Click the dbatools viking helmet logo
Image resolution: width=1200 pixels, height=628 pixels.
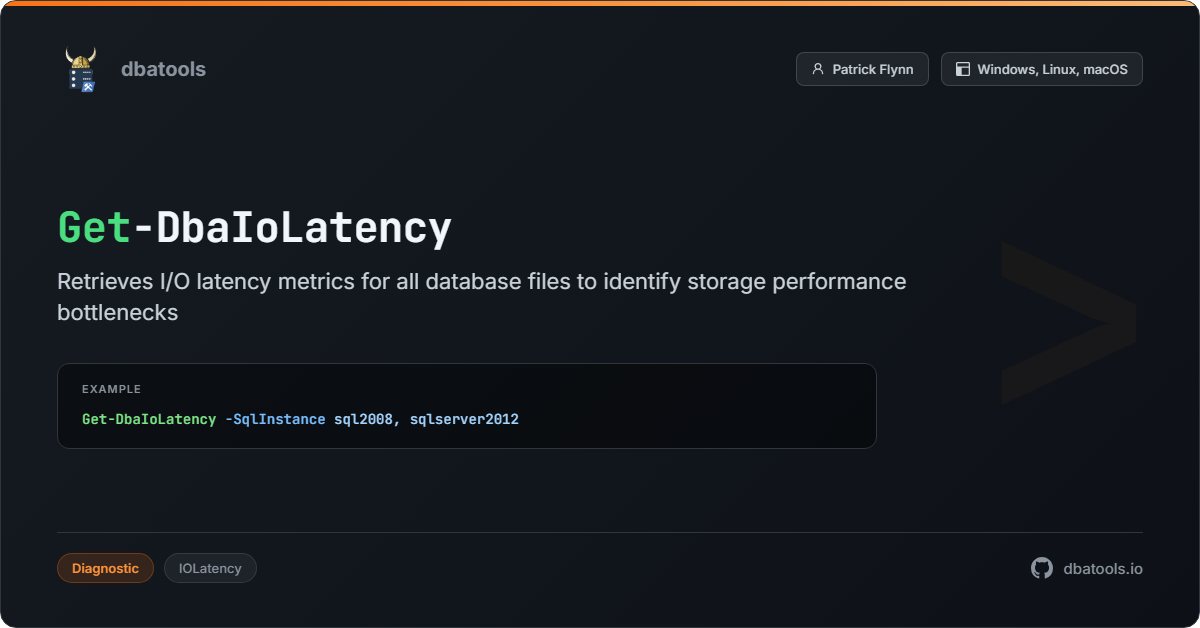[x=81, y=69]
